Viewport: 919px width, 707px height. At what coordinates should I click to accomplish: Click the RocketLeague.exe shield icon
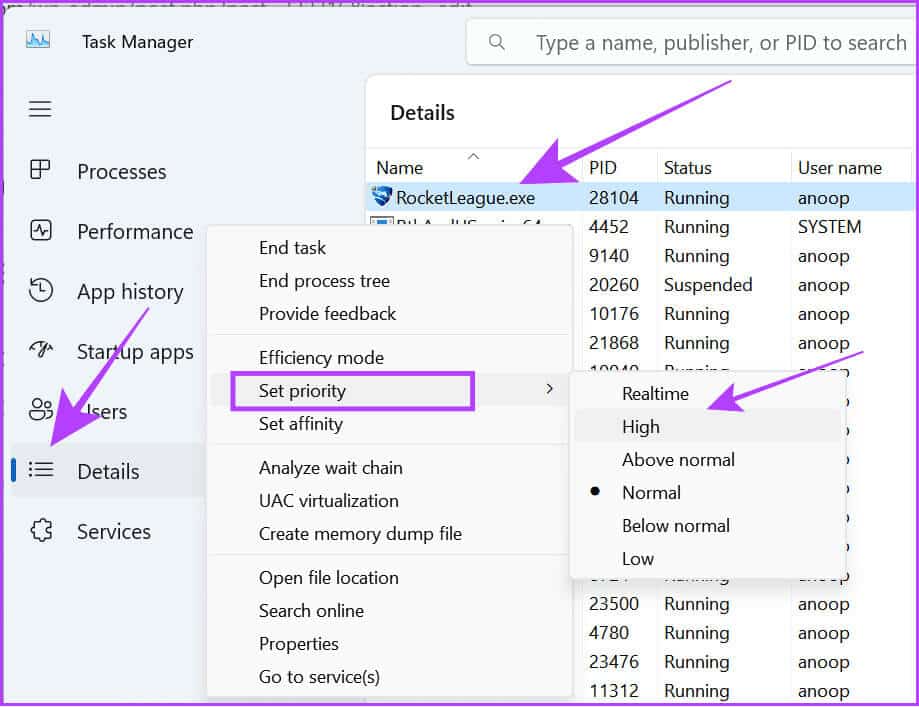tap(382, 196)
